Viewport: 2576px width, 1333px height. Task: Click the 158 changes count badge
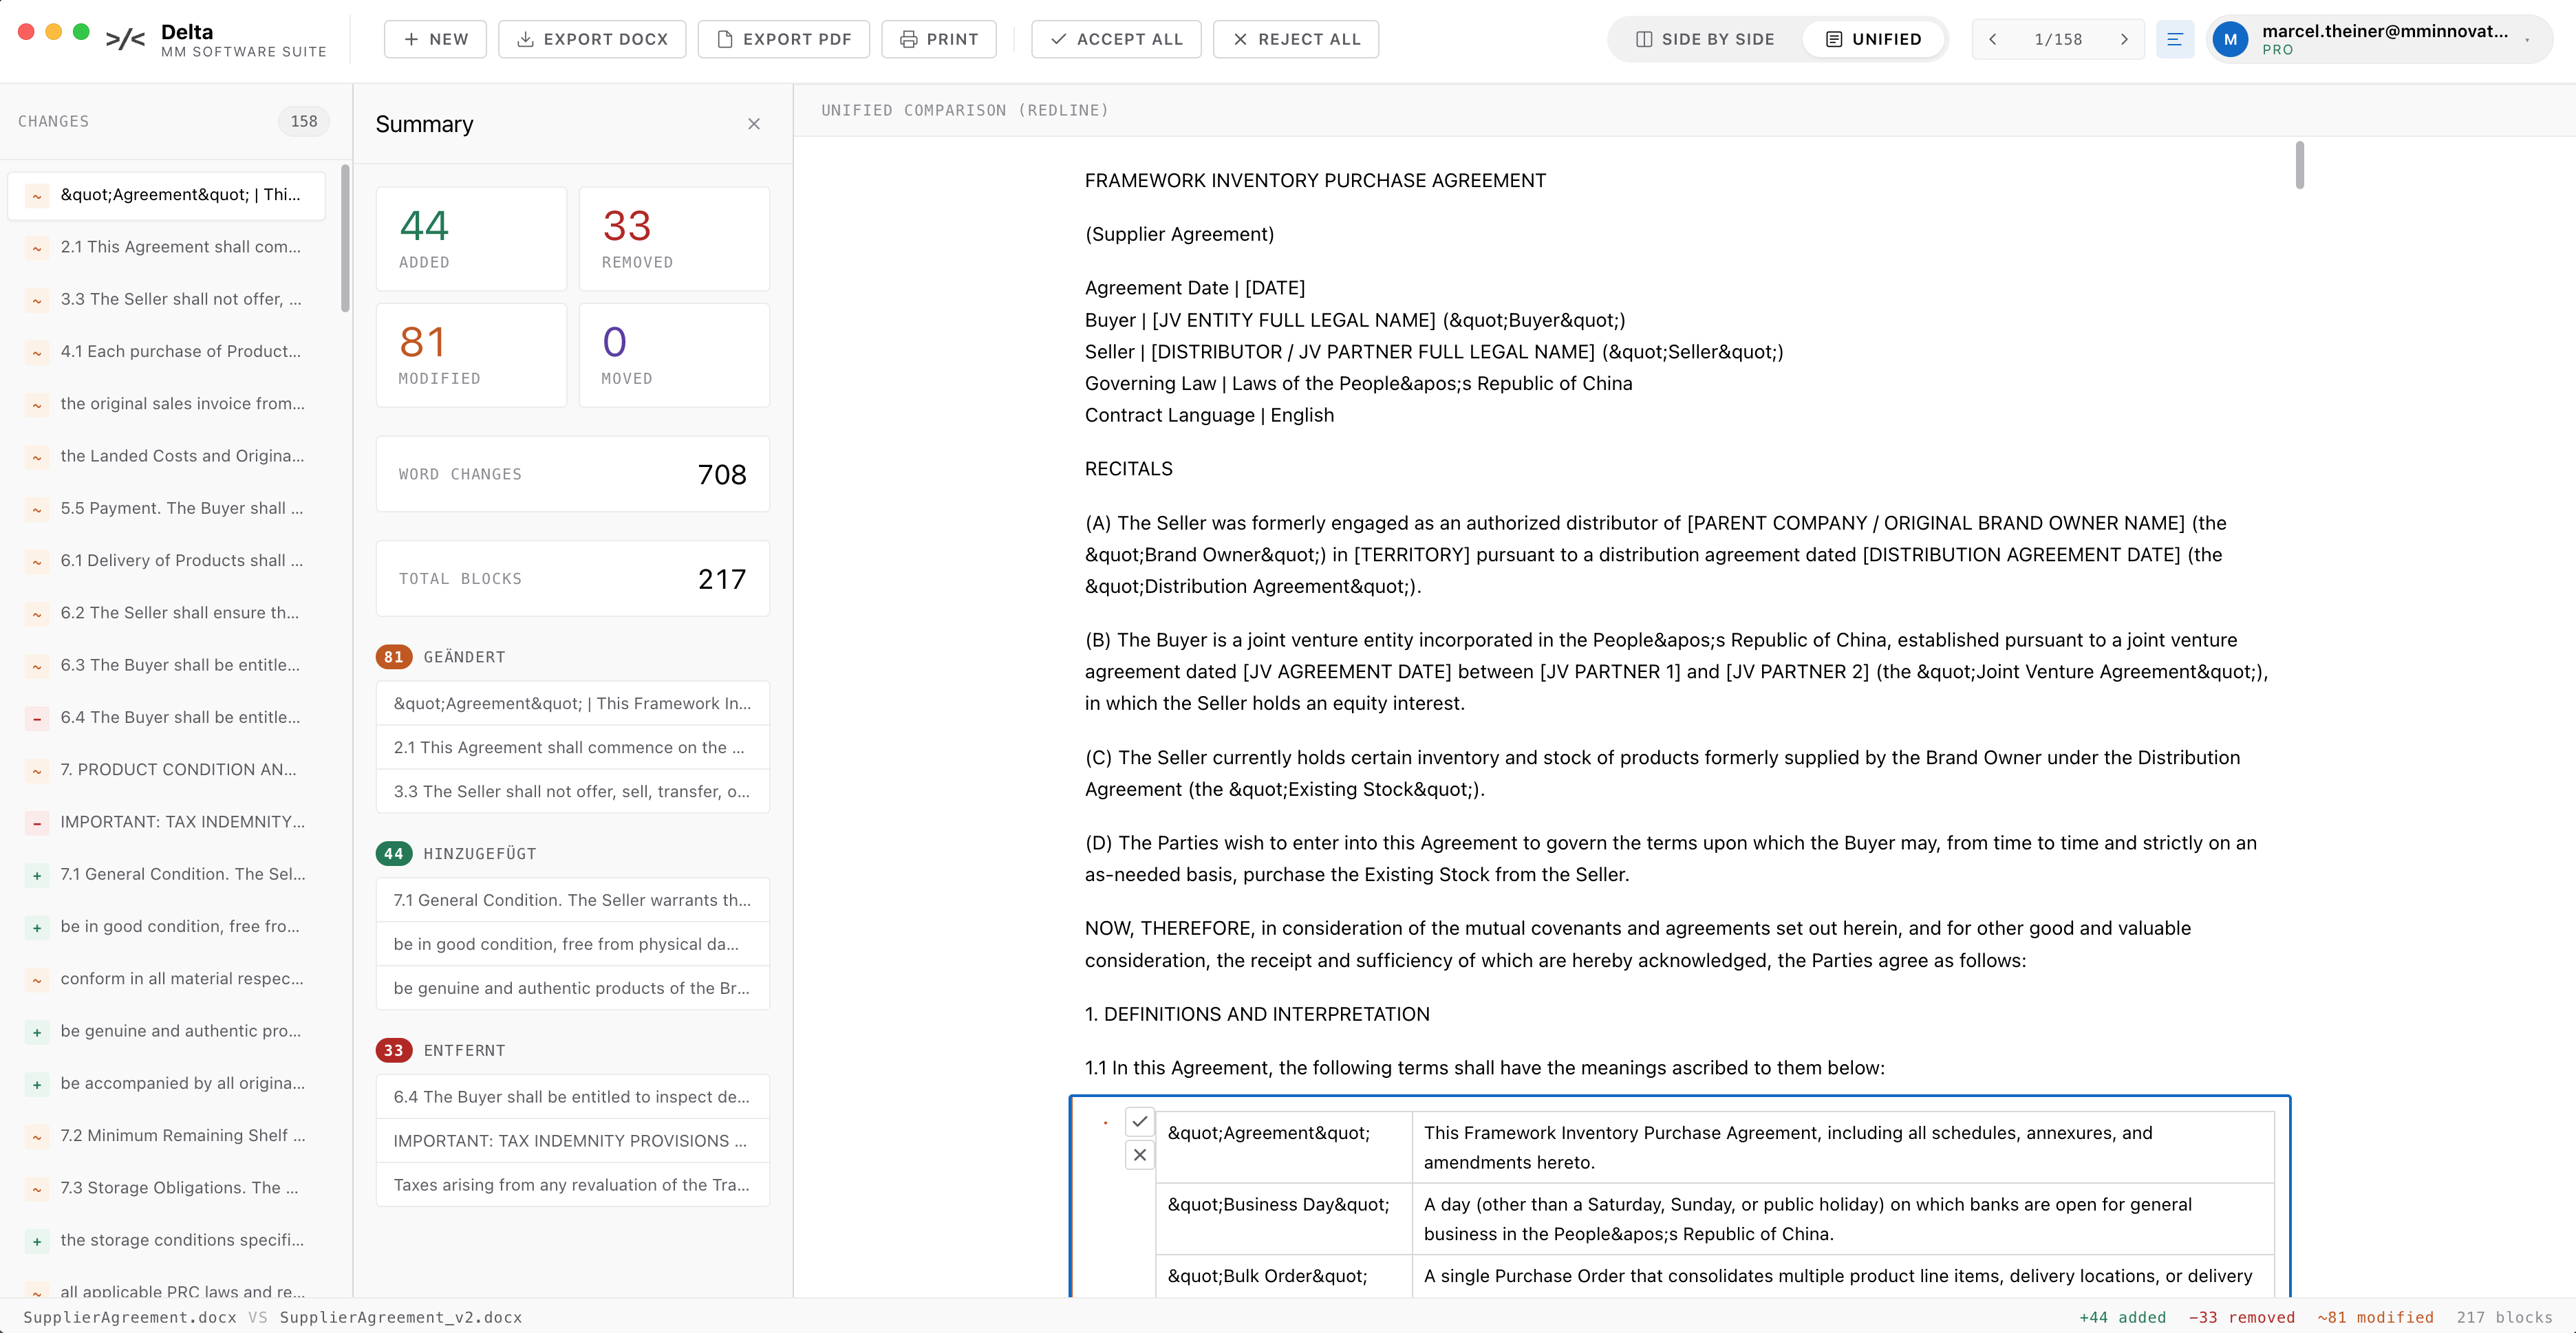coord(304,121)
